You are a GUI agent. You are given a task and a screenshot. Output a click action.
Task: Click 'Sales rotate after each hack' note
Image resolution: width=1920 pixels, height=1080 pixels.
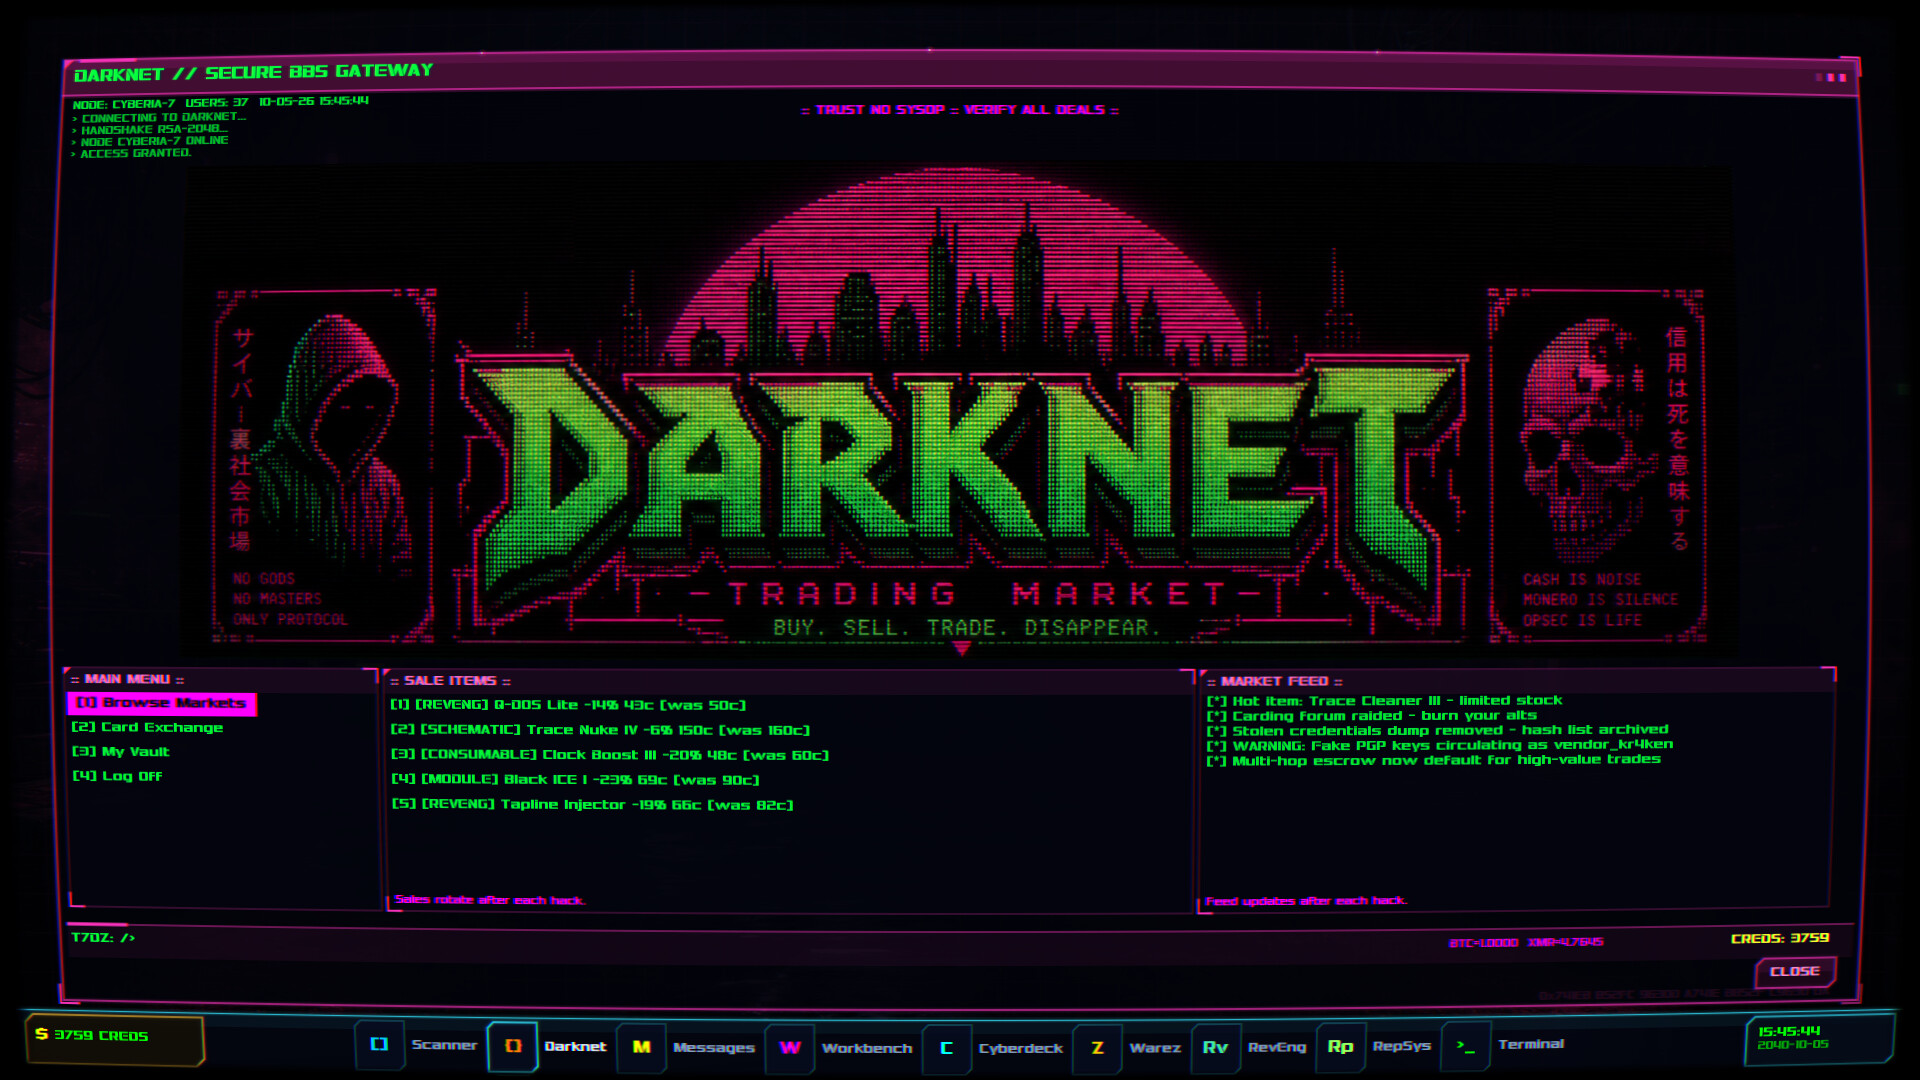(x=489, y=900)
